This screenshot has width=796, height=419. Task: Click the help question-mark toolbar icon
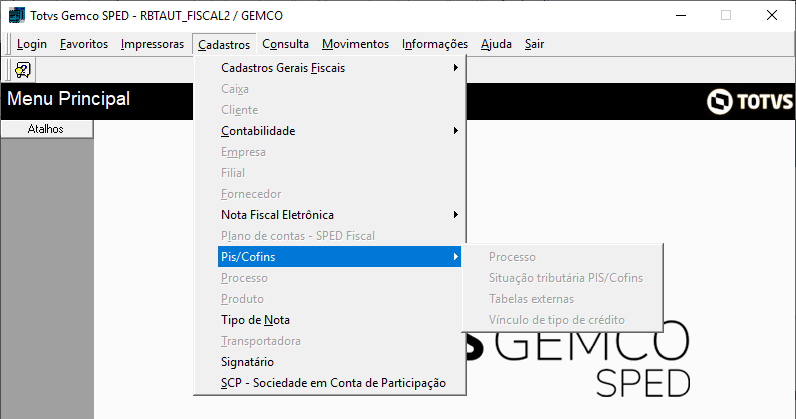pos(23,70)
